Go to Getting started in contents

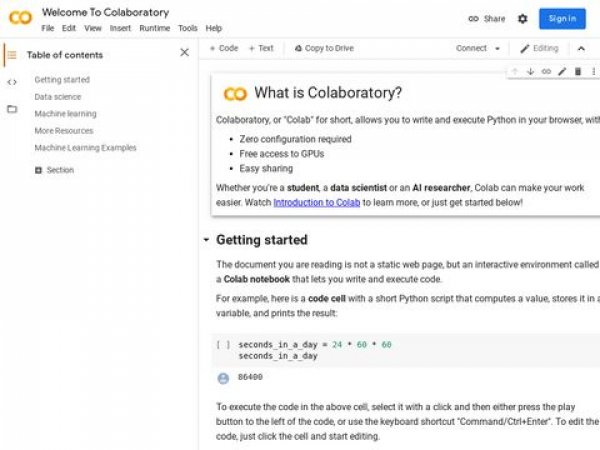click(62, 80)
